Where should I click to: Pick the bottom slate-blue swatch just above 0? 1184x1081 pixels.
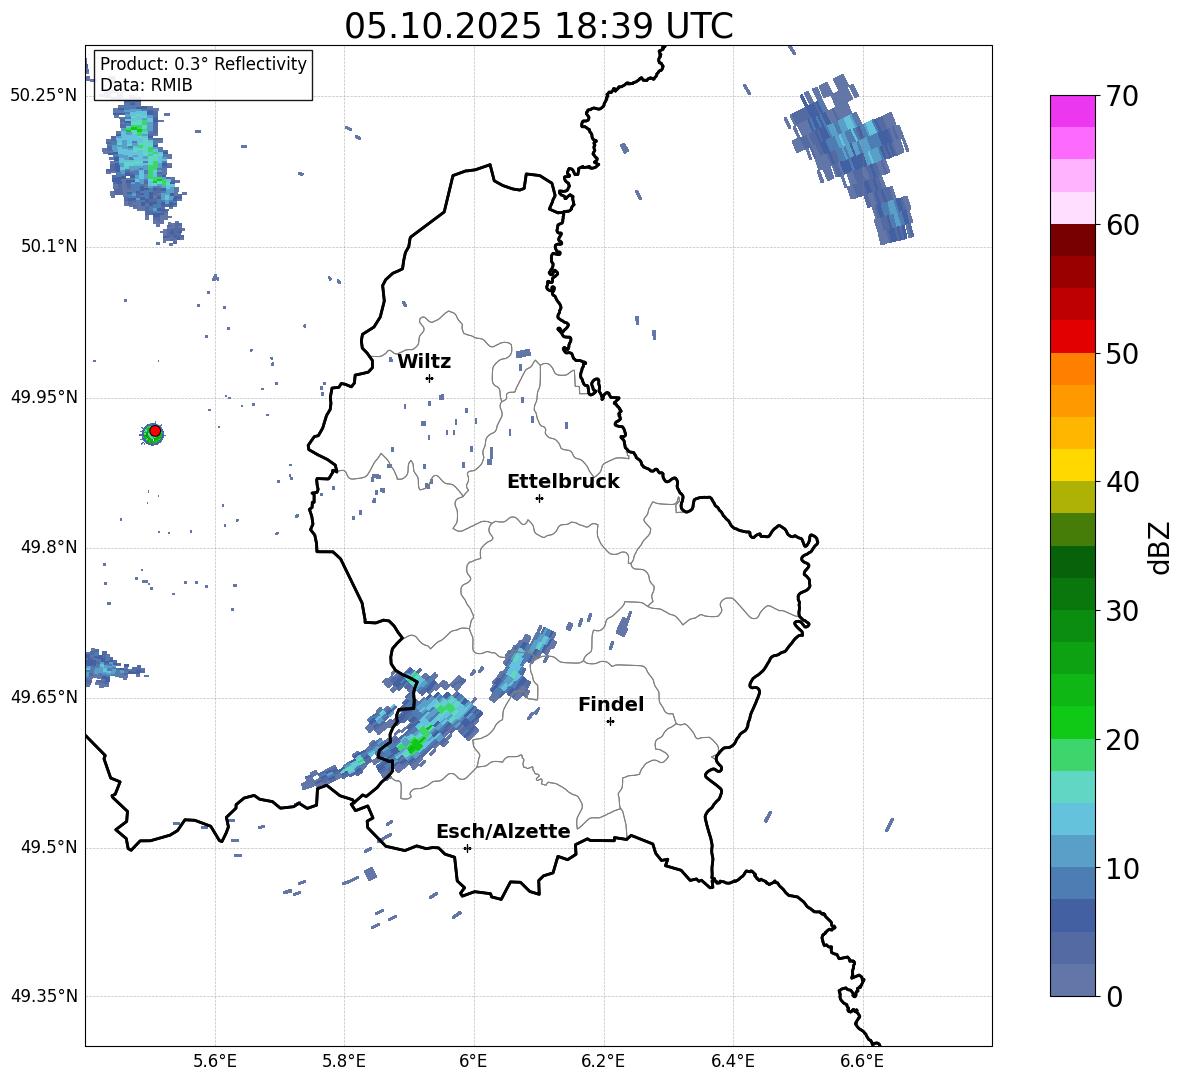tap(1073, 980)
